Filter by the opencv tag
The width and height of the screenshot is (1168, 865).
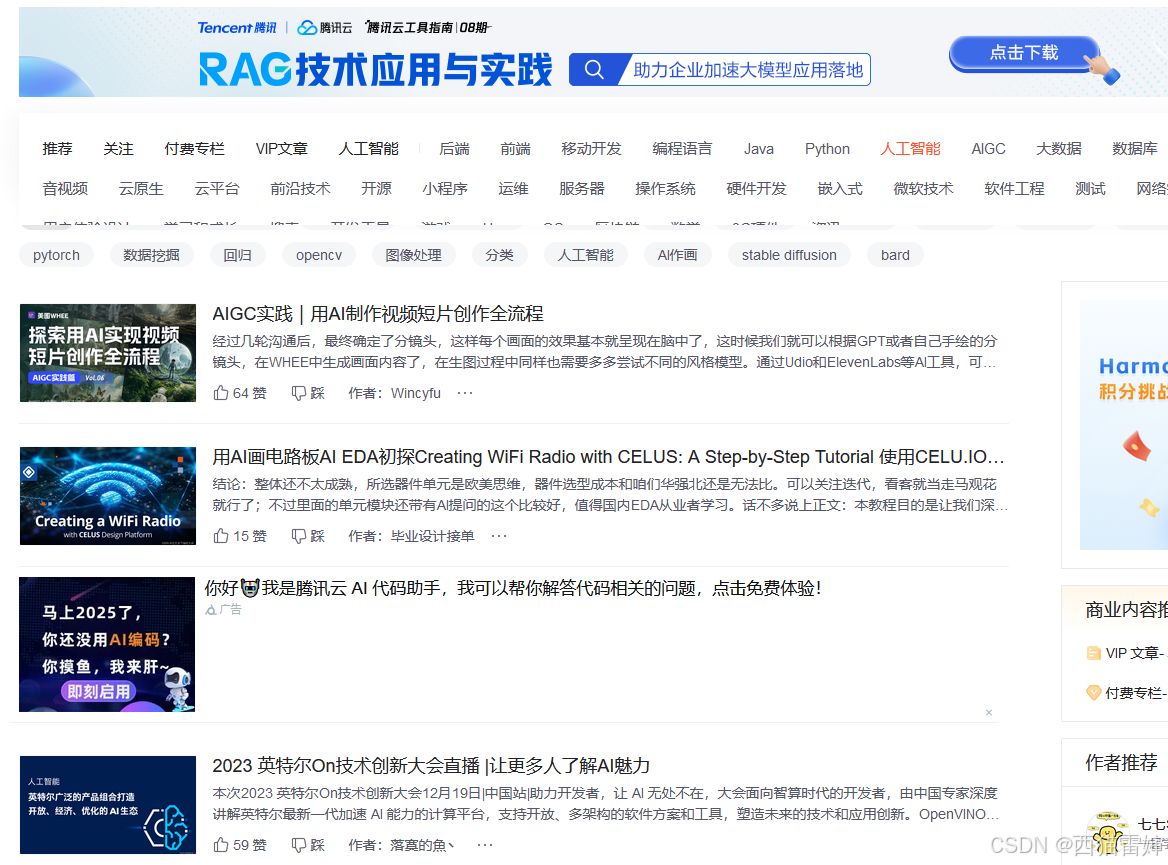[x=319, y=255]
